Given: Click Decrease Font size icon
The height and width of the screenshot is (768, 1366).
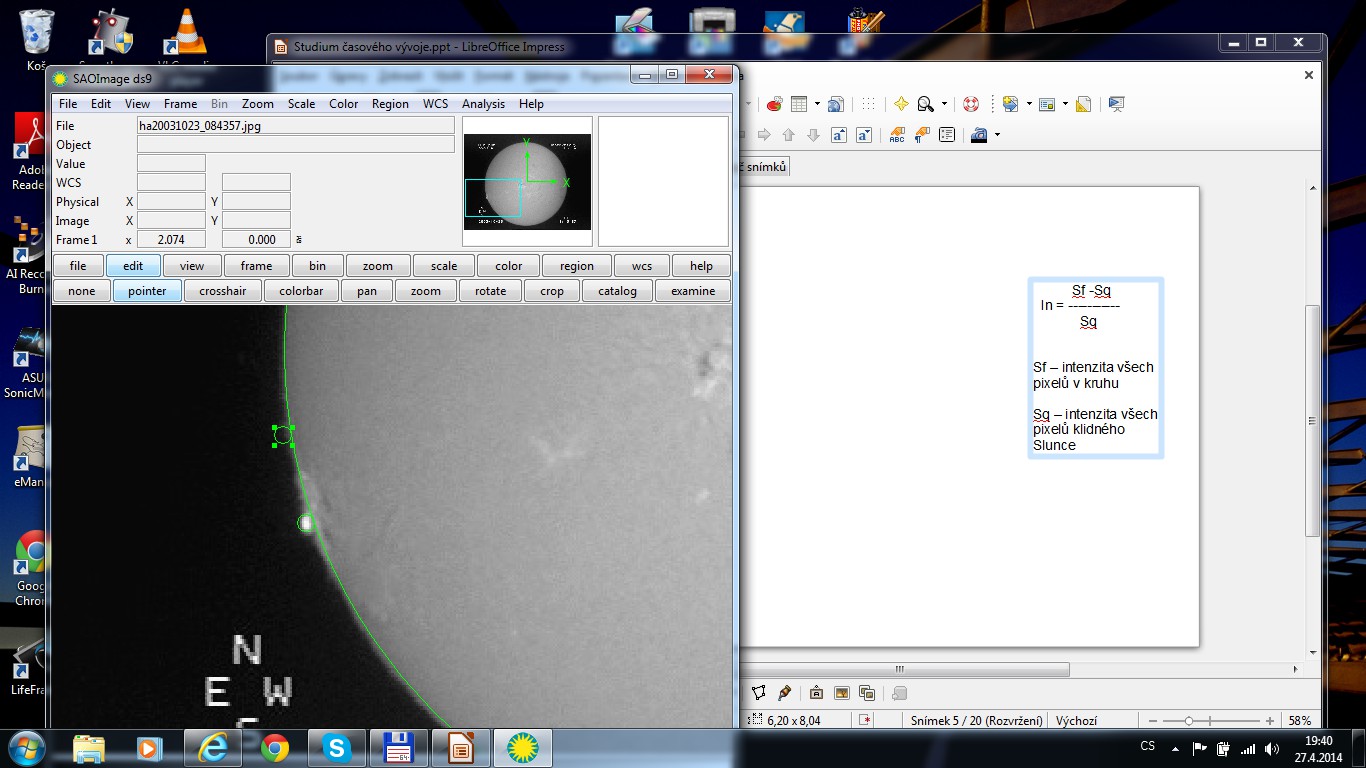Looking at the screenshot, I should 864,135.
